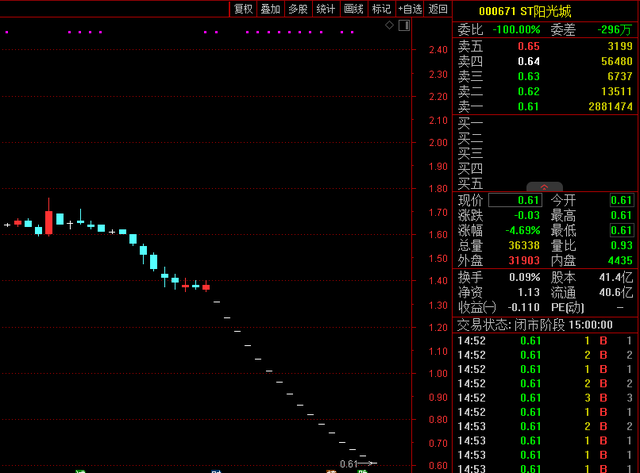Click the 14:52 tick row with volume 3

tap(545, 398)
